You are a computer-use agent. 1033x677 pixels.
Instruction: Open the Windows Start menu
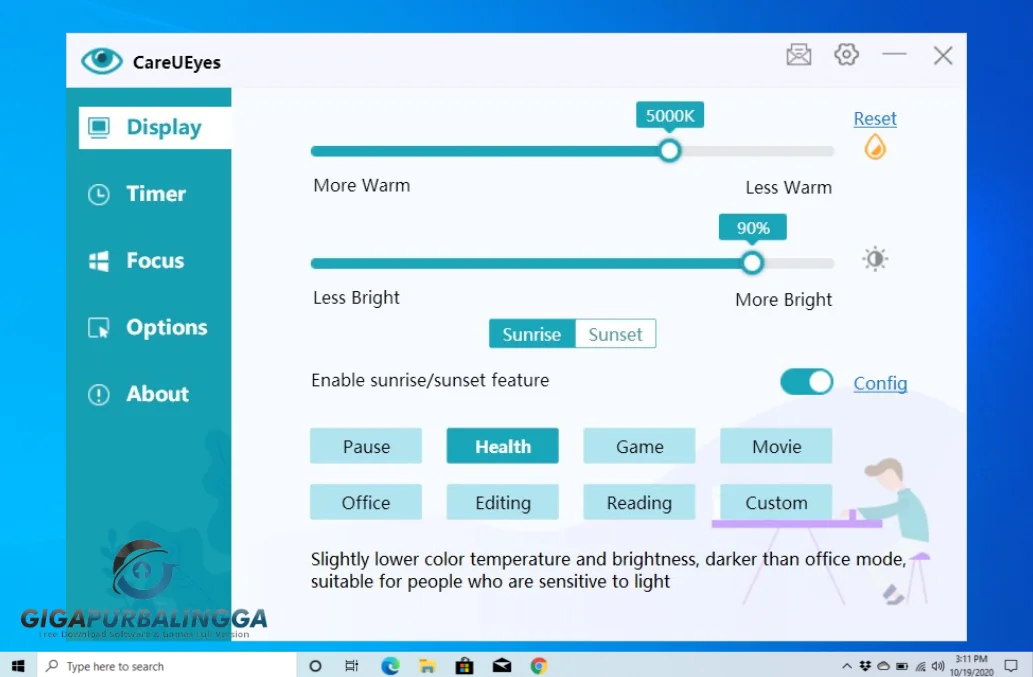tap(18, 666)
